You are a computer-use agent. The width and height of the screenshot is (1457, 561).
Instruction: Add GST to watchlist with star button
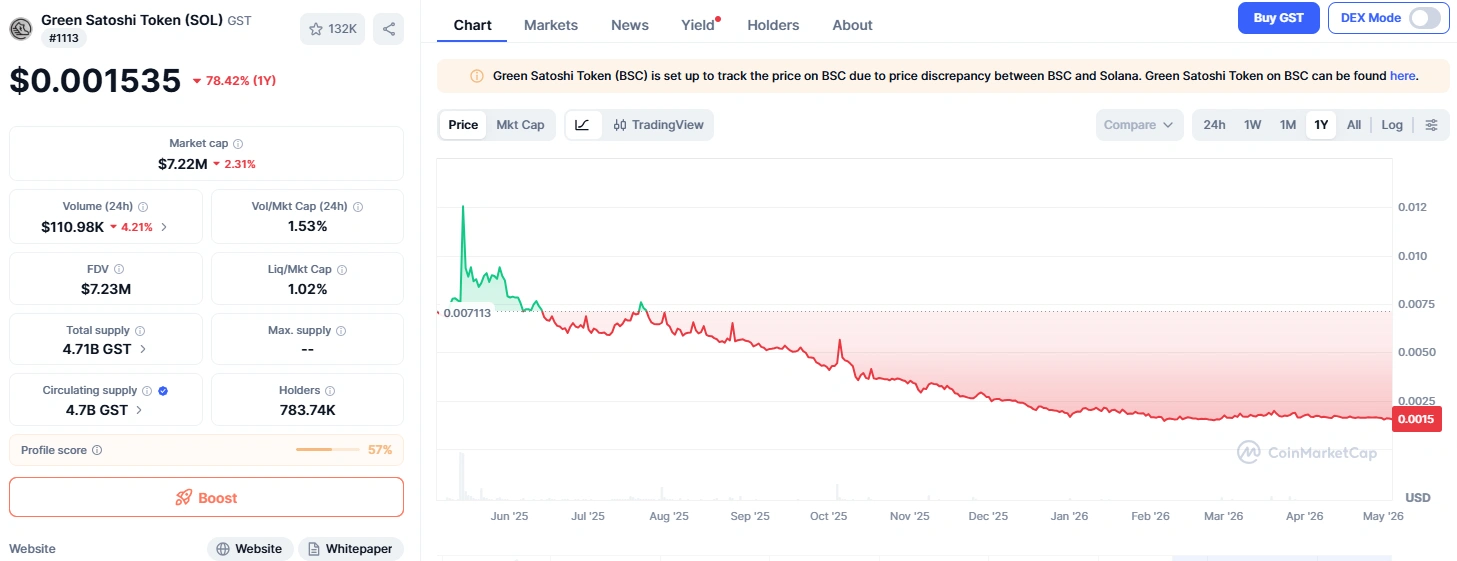click(332, 29)
